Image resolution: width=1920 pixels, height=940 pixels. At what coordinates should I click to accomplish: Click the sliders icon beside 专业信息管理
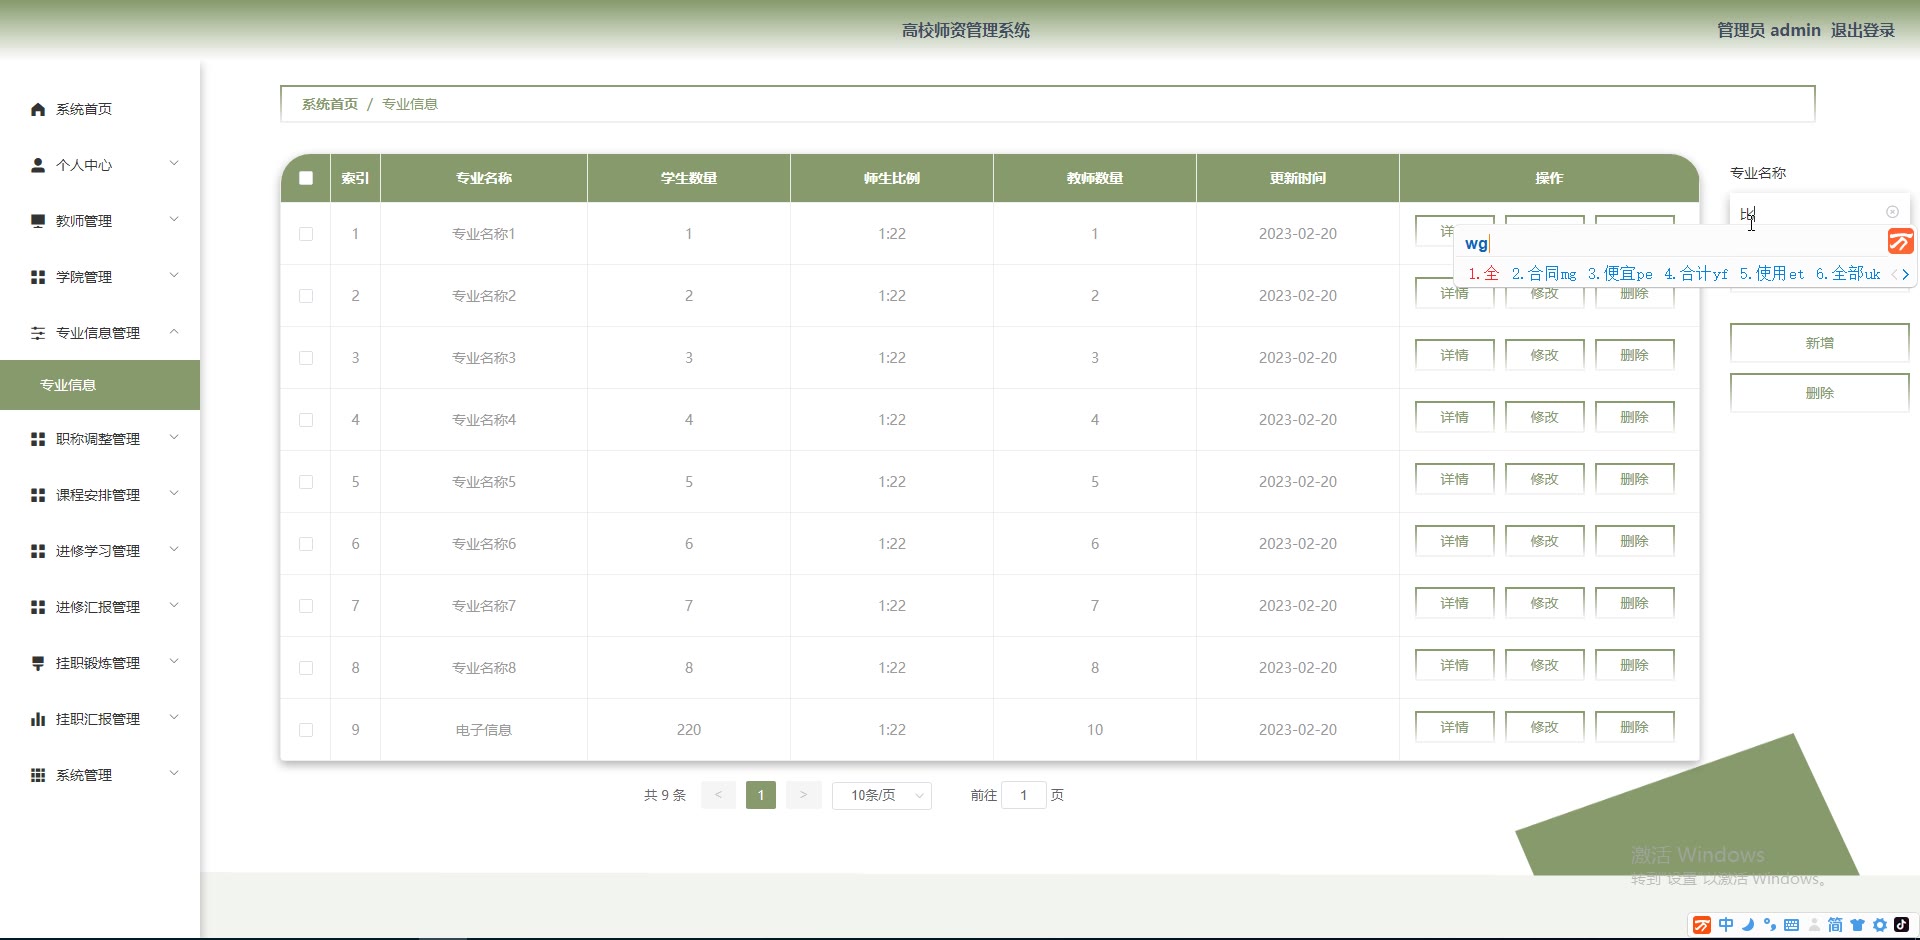38,333
